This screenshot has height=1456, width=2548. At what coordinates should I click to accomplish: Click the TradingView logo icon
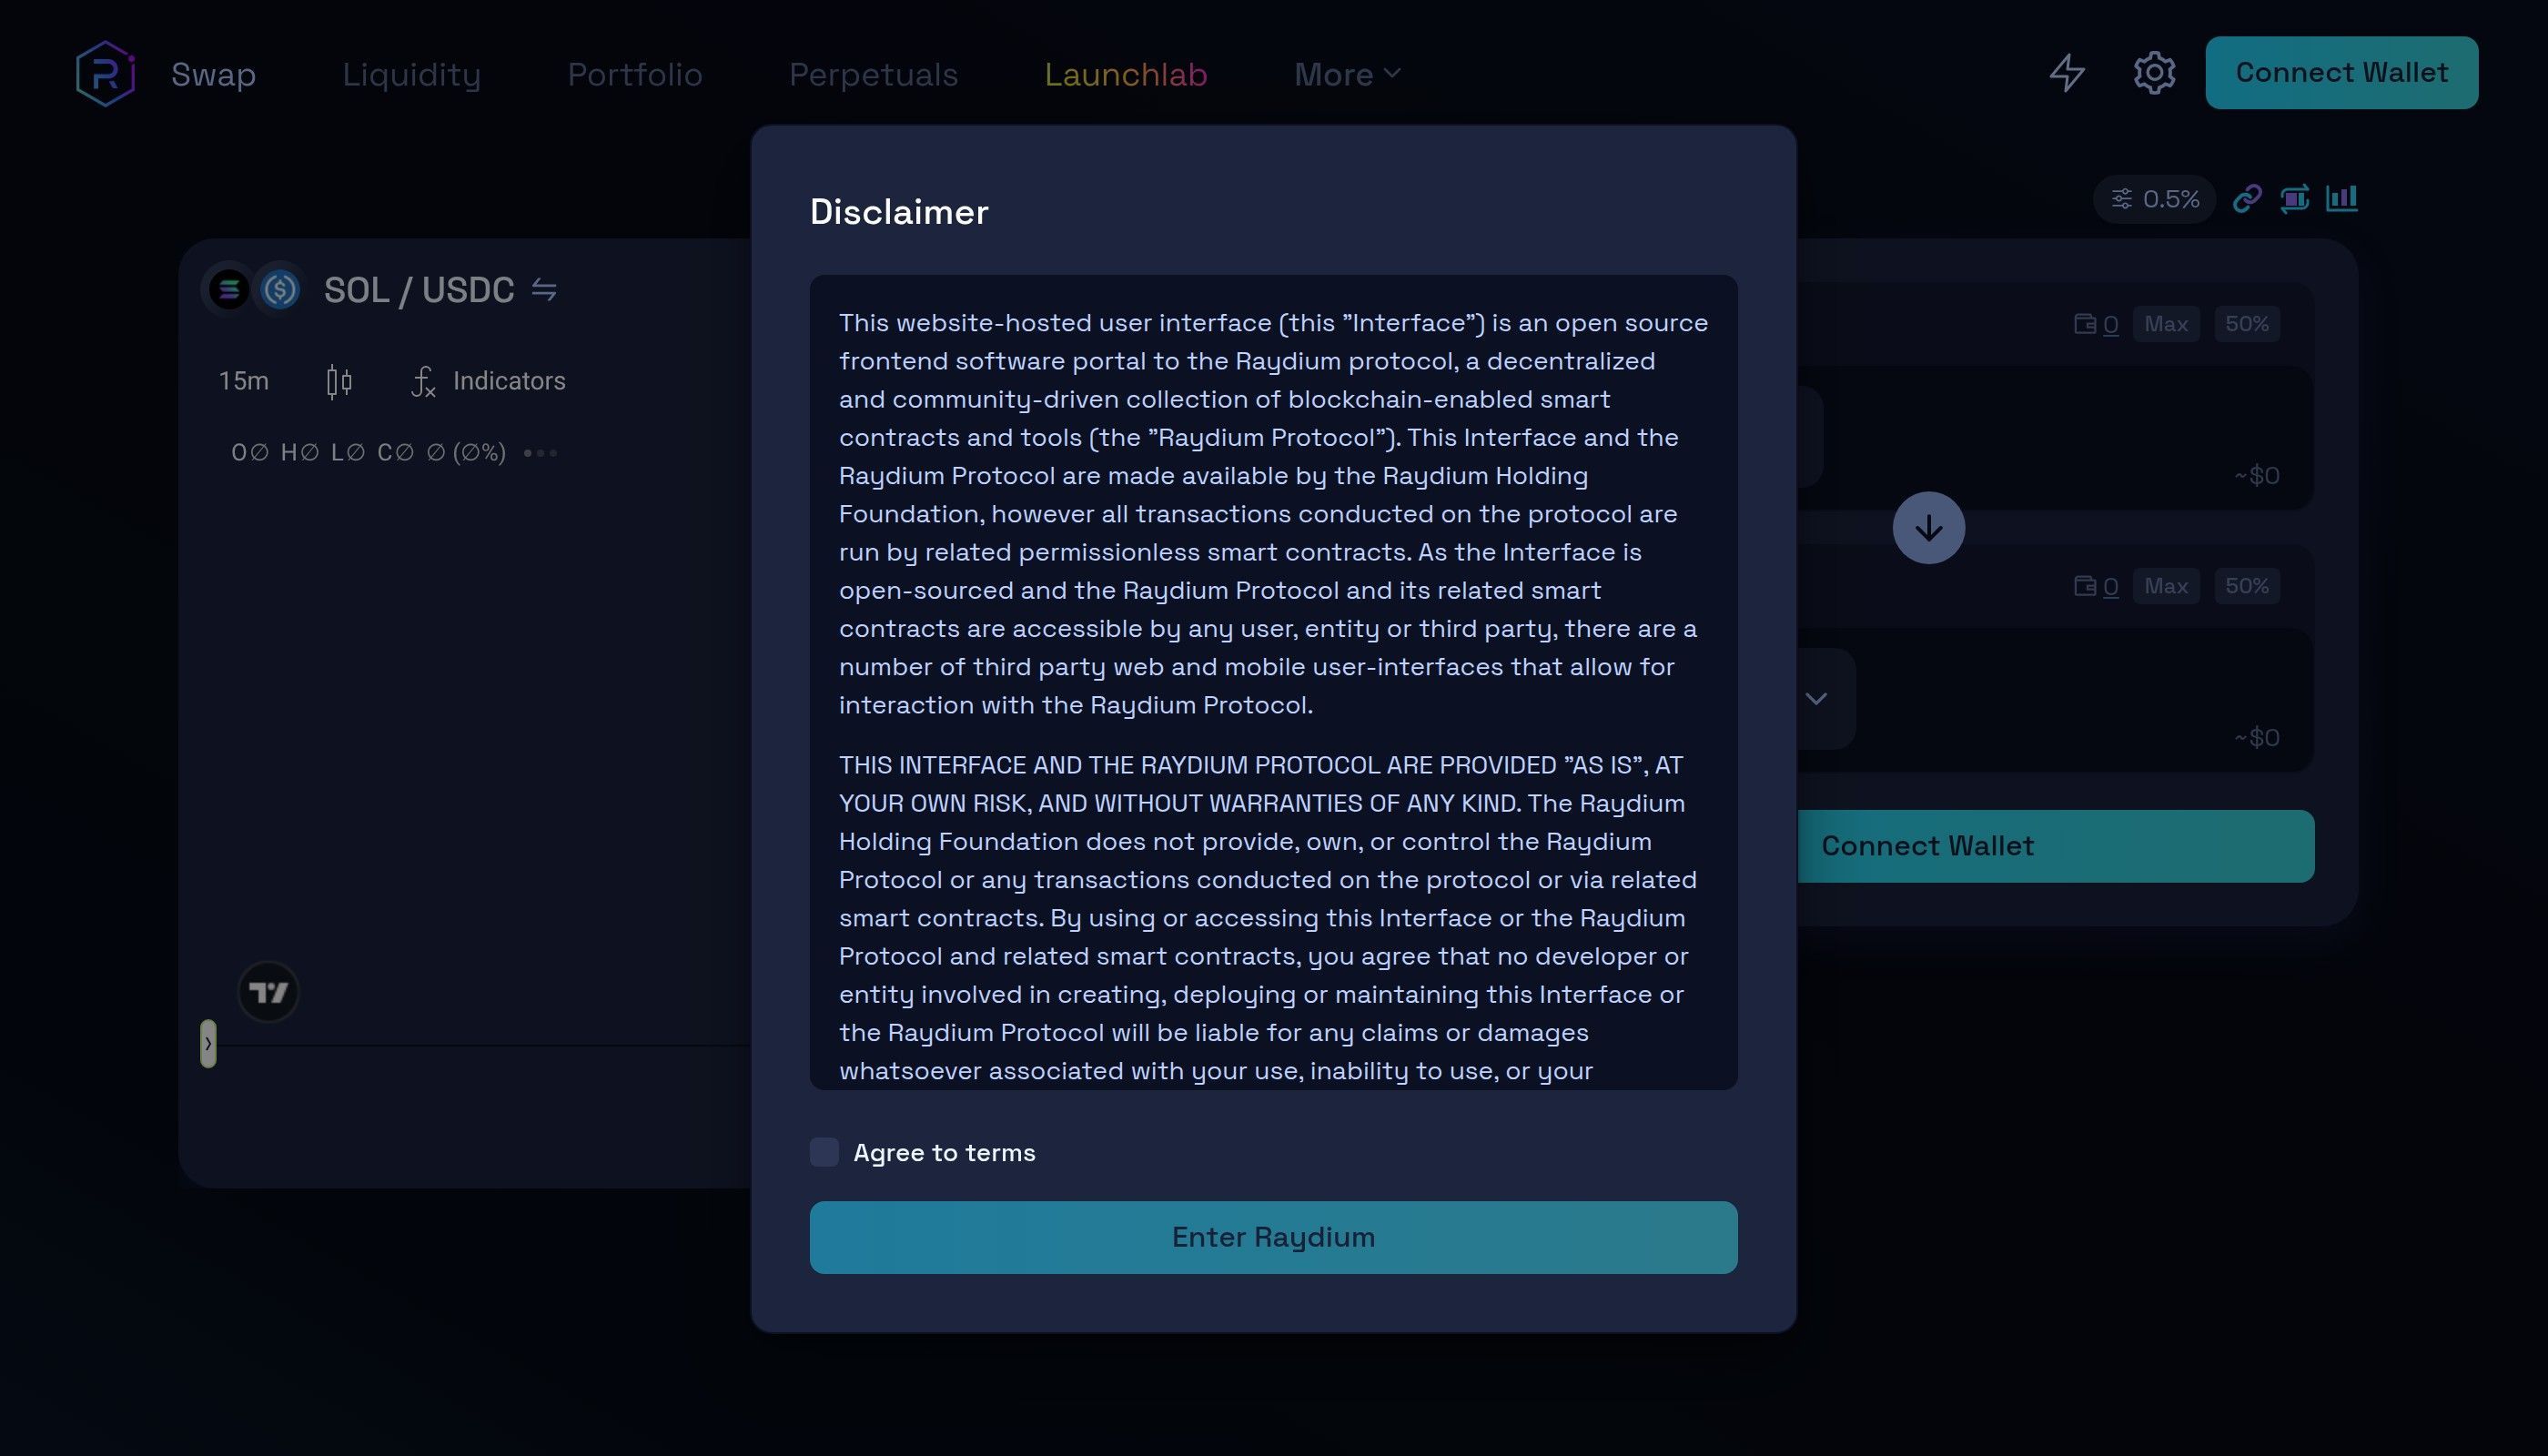(268, 992)
